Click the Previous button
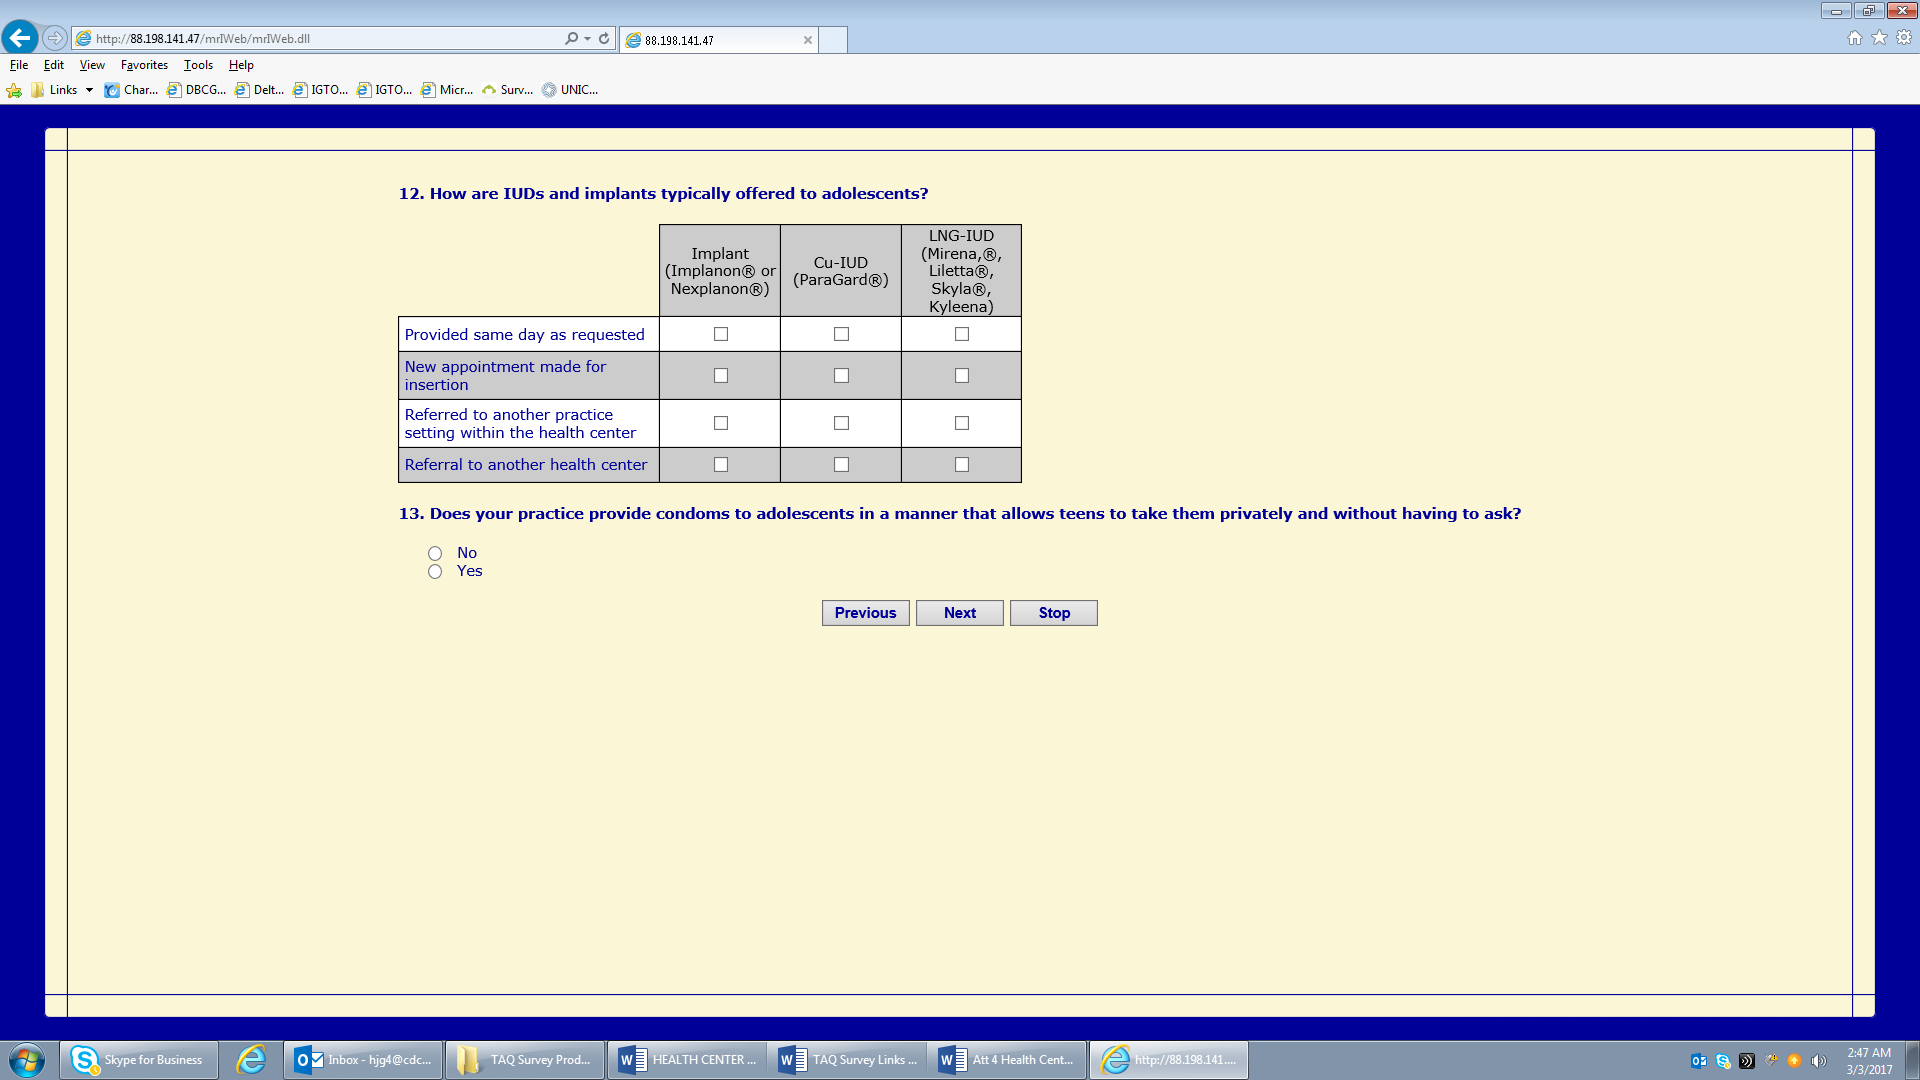 (866, 613)
